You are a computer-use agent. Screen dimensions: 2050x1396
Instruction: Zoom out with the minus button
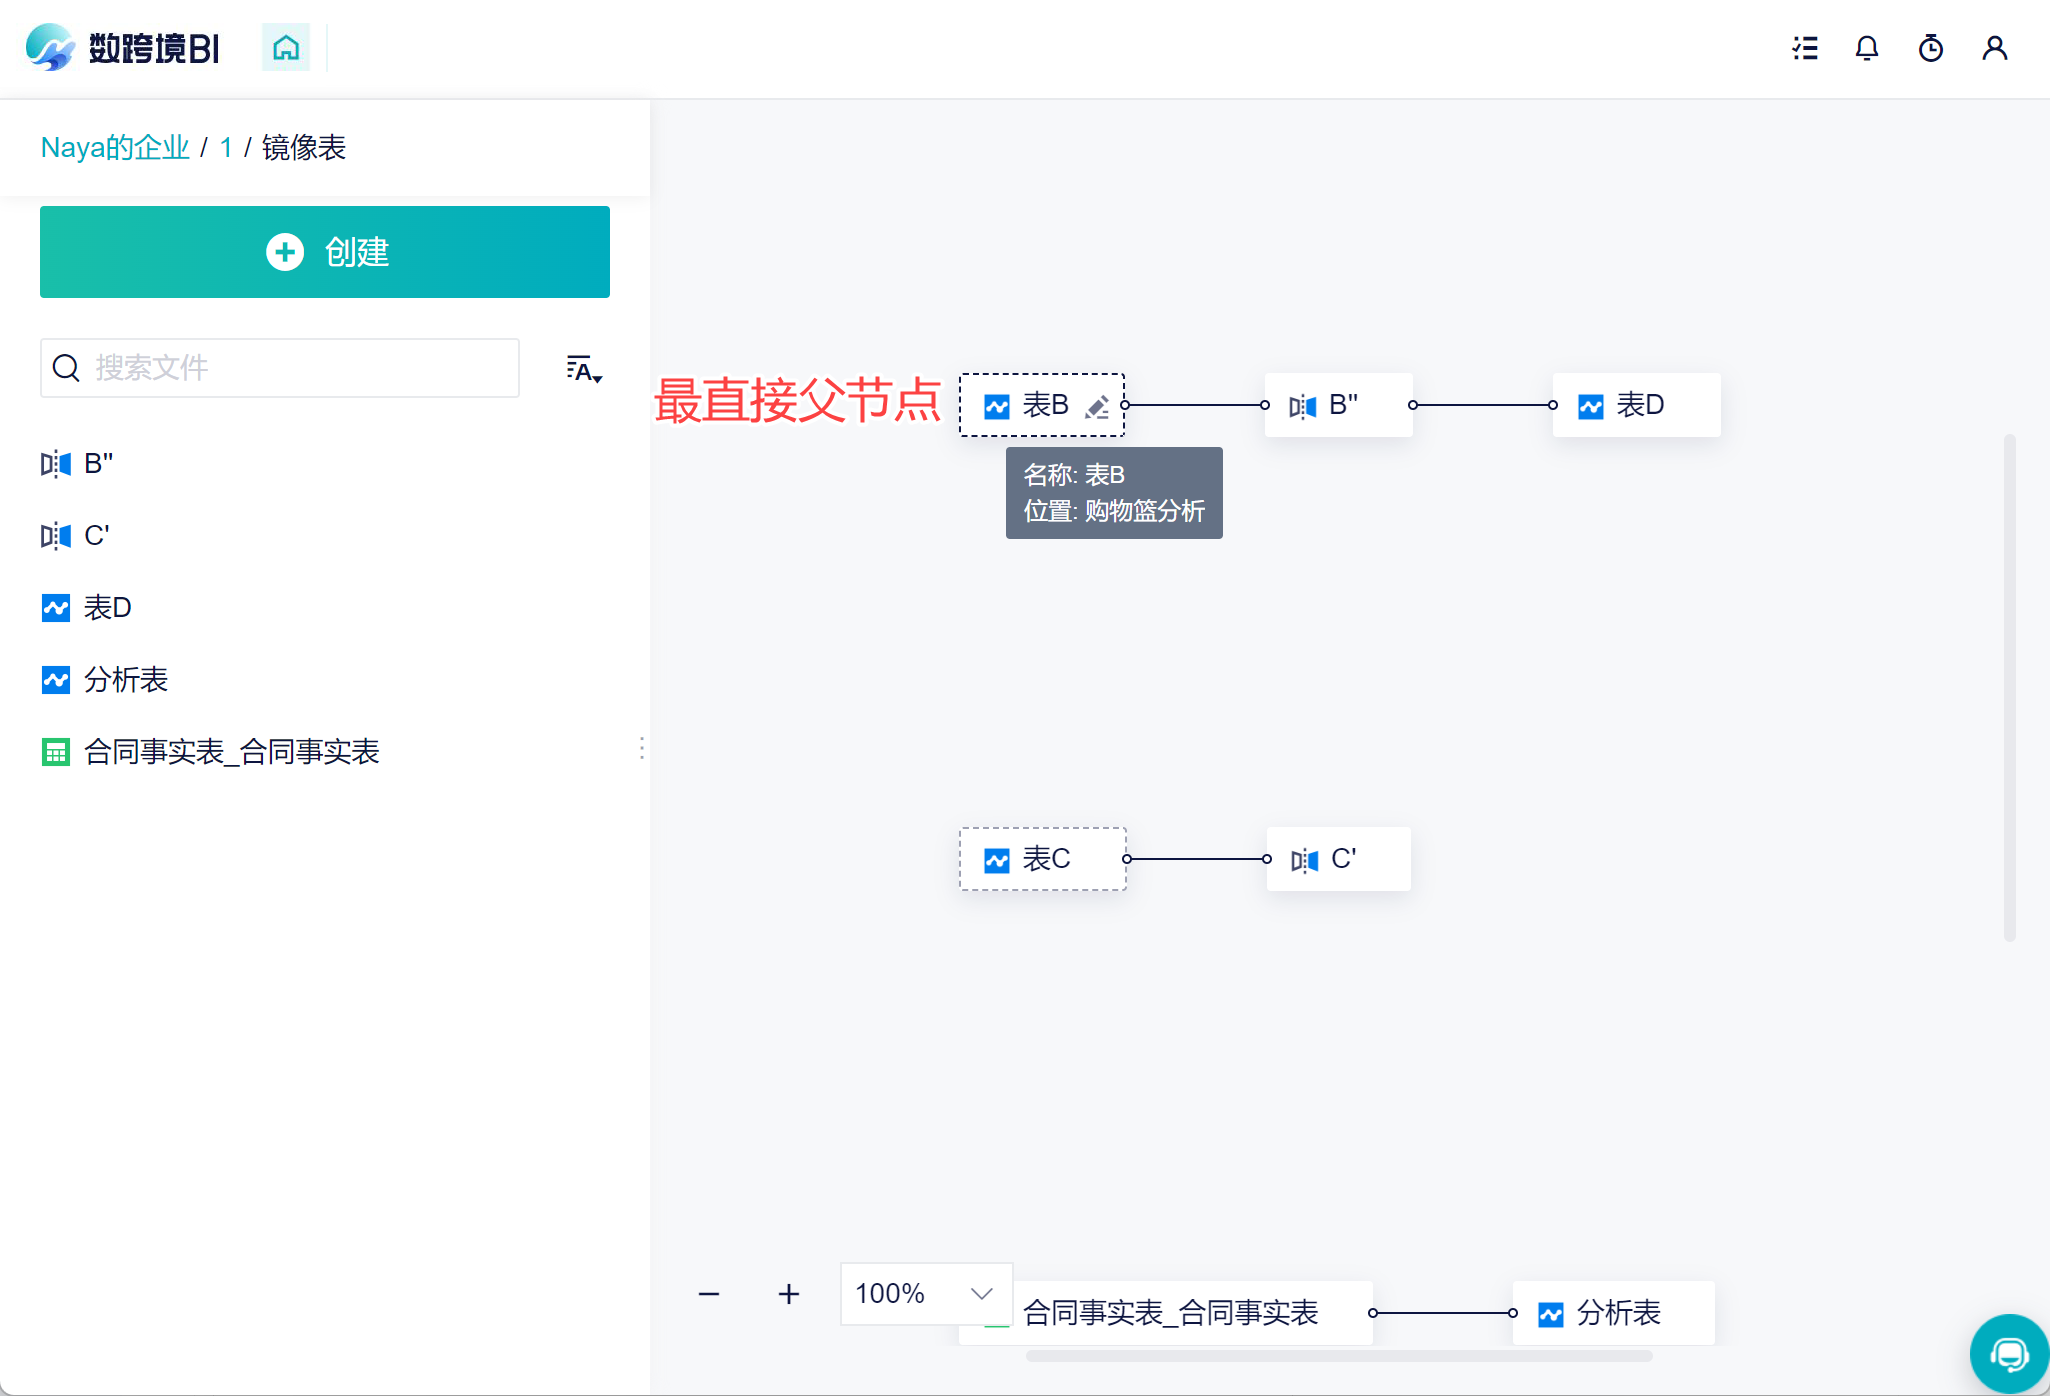(709, 1294)
